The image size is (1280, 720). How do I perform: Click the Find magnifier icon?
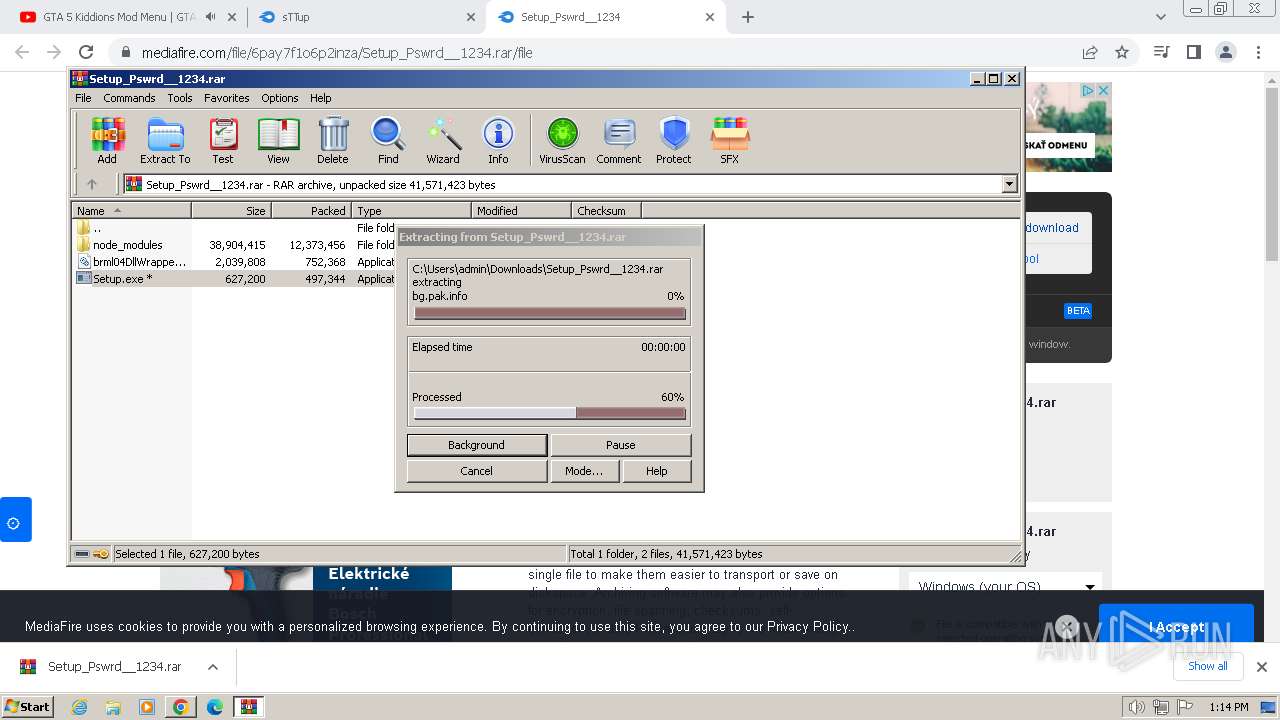point(388,140)
